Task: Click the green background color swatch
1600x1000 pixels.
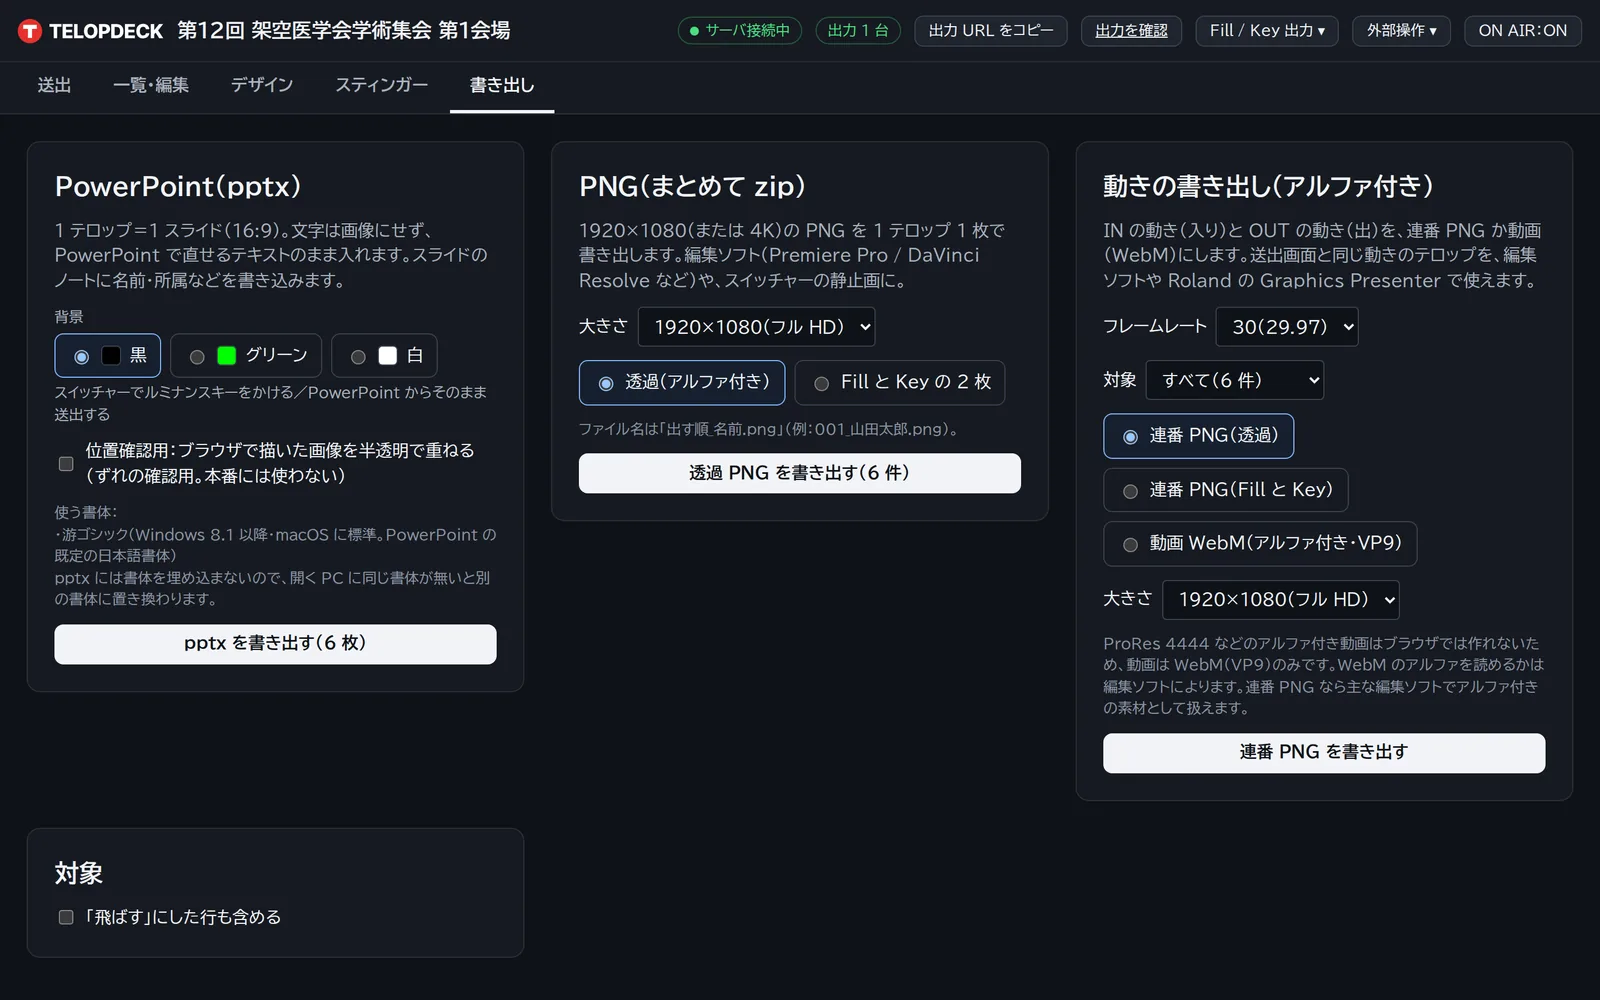Action: [227, 356]
